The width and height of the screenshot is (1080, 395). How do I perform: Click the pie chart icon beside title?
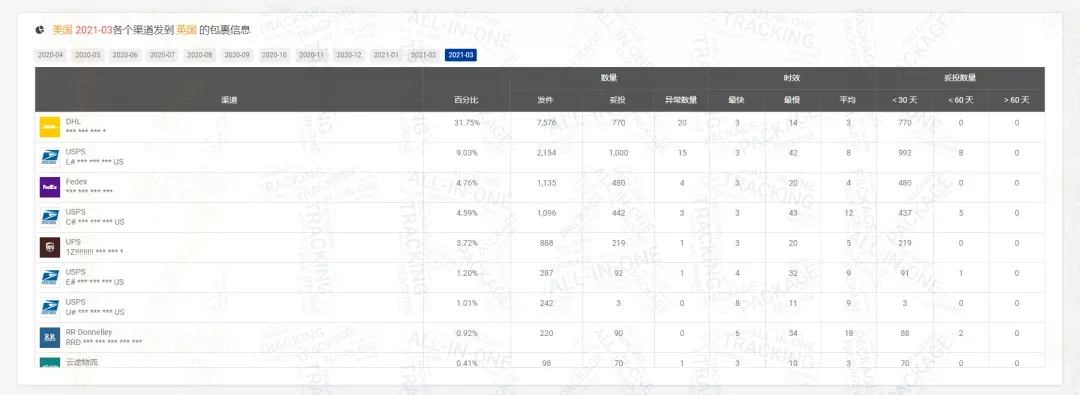coord(41,30)
